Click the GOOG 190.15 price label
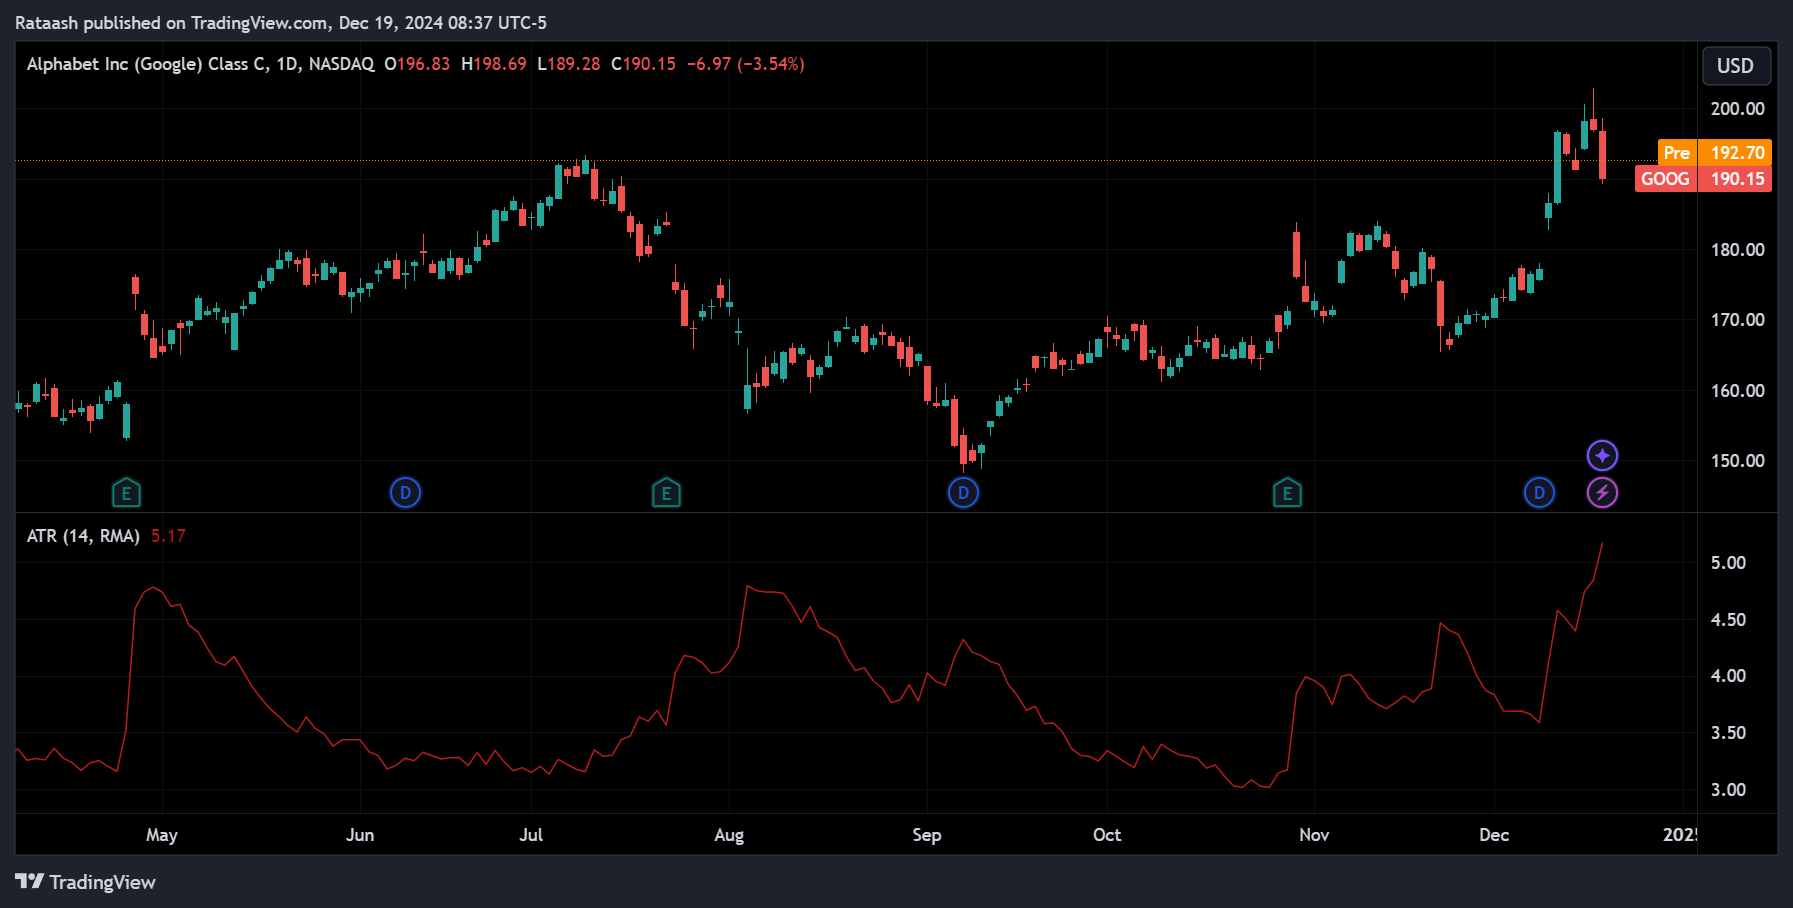The image size is (1793, 908). [1703, 179]
